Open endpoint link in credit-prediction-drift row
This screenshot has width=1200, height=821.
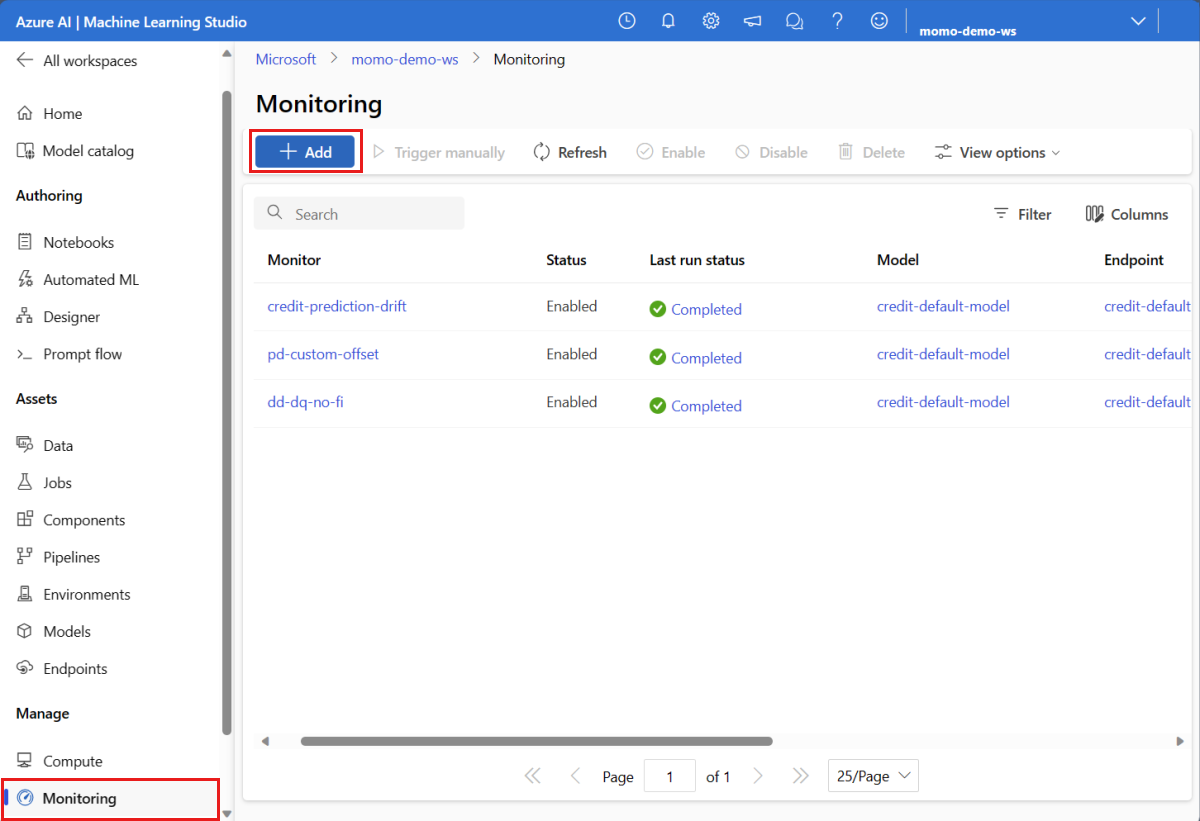coord(1147,306)
